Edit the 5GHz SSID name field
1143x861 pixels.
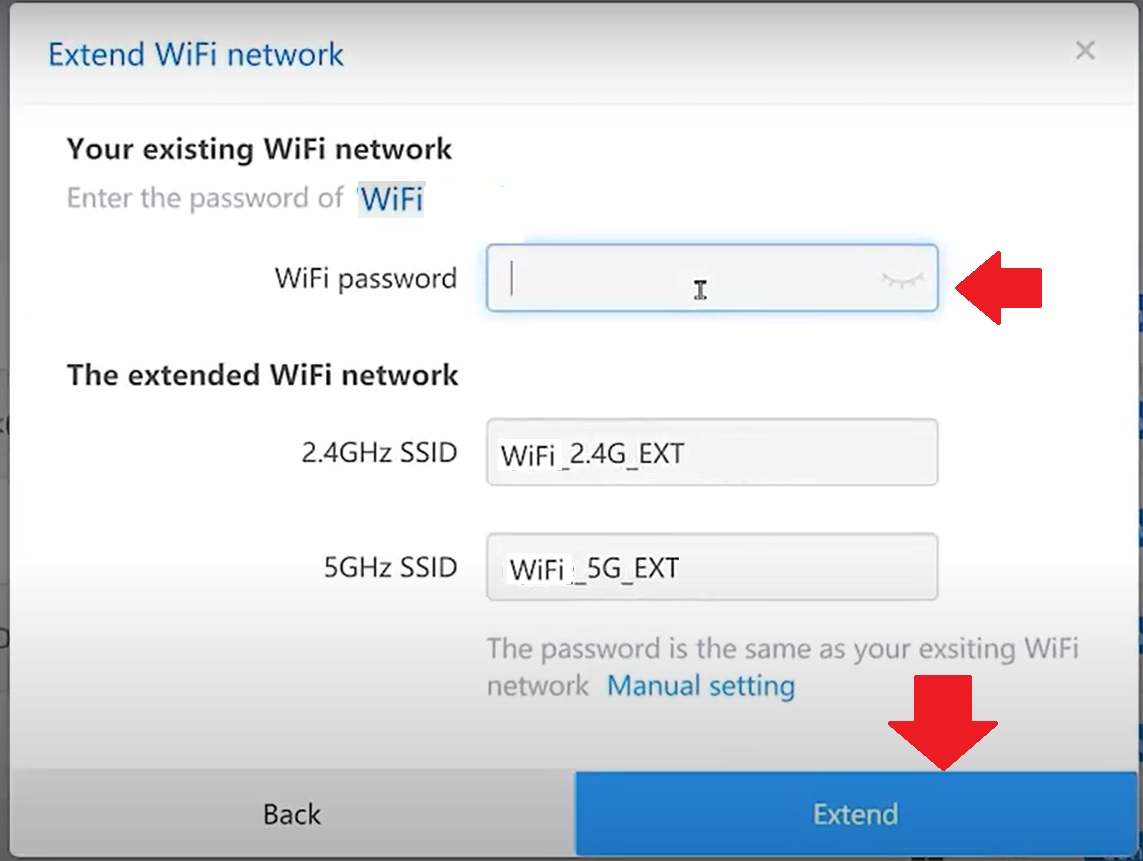pyautogui.click(x=711, y=568)
